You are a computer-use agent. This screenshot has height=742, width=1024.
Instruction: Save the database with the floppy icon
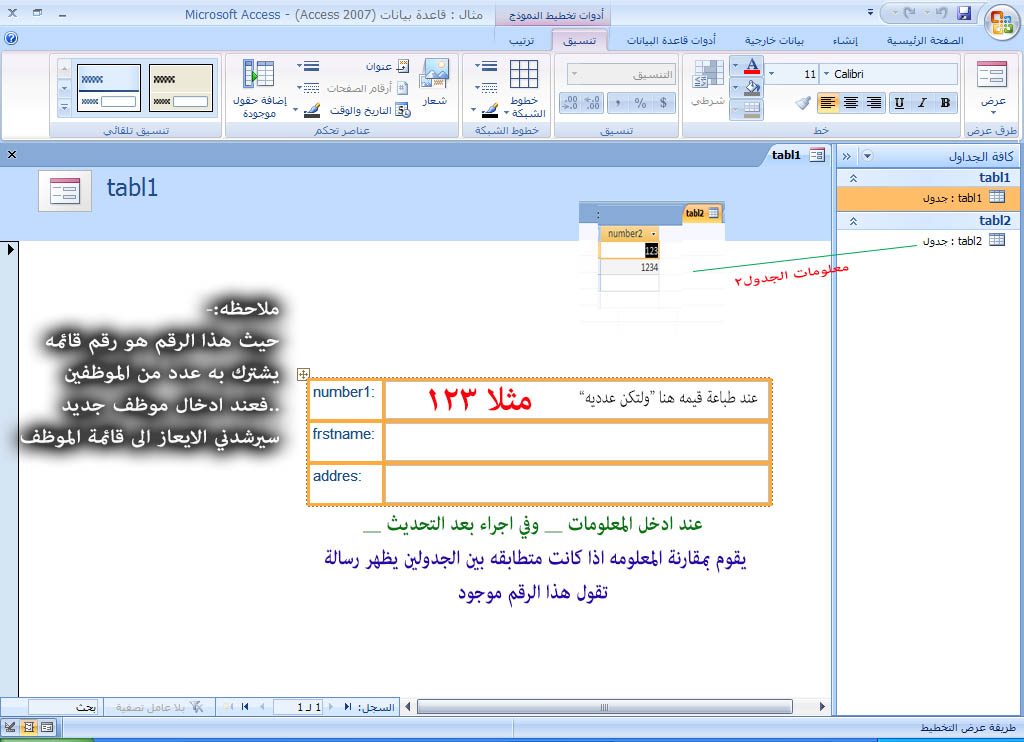[964, 12]
